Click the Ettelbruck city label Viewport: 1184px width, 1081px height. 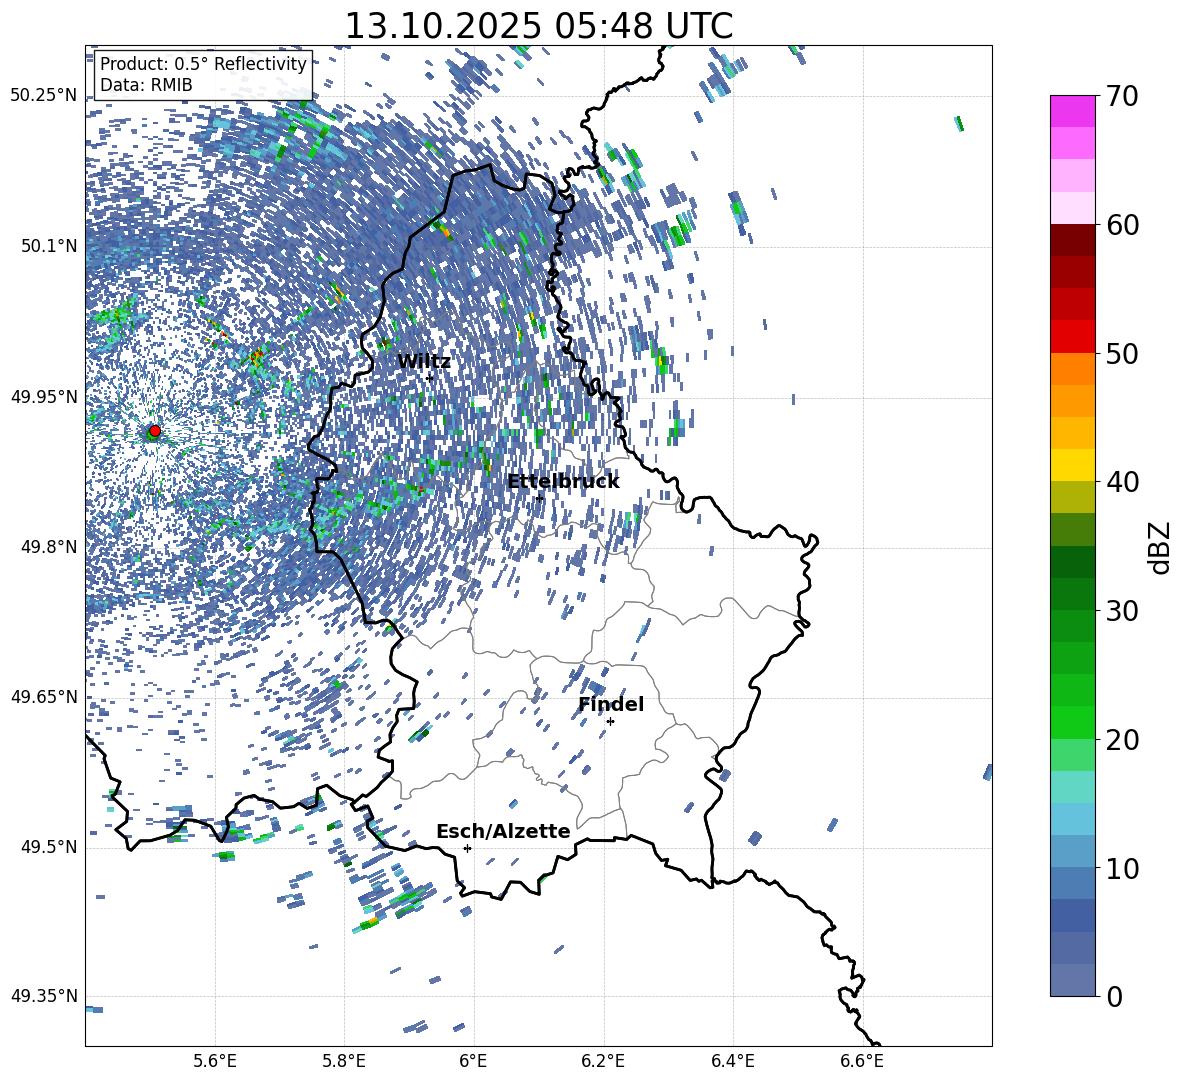tap(563, 482)
